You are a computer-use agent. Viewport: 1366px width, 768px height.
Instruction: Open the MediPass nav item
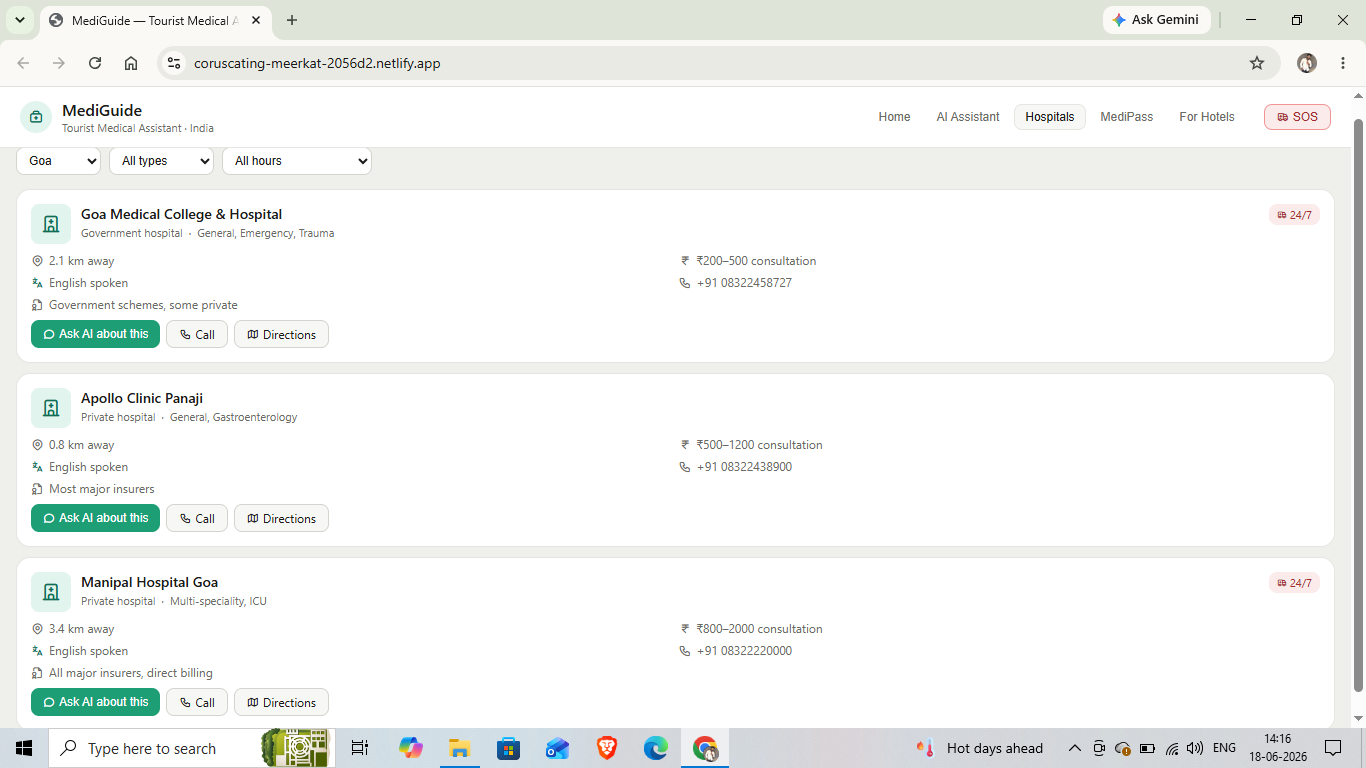pos(1126,117)
